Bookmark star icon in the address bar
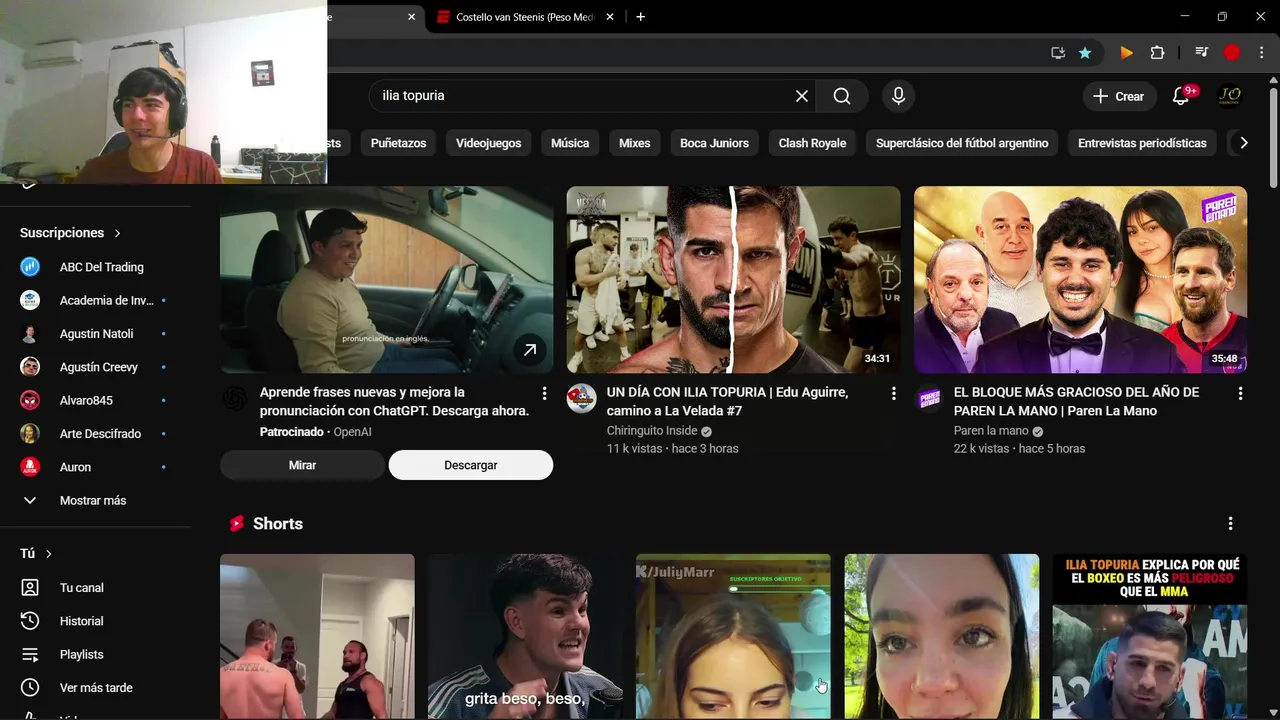Viewport: 1280px width, 720px height. 1085,53
